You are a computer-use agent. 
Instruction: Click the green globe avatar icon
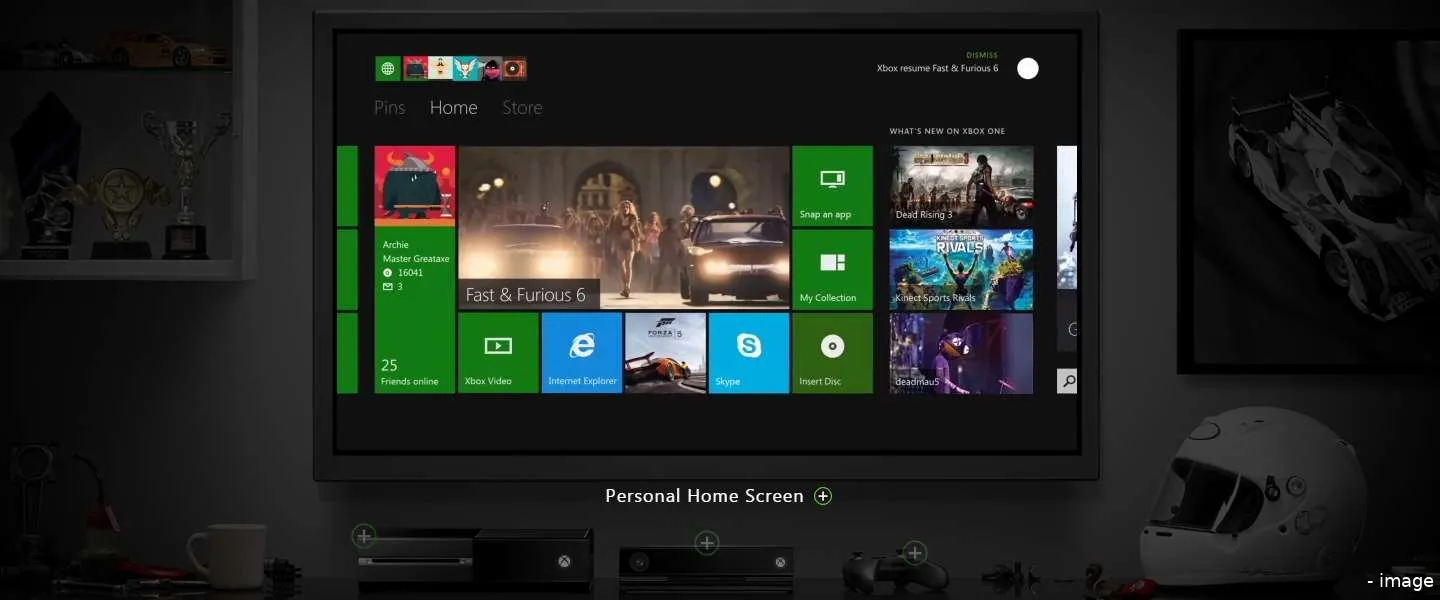pos(388,68)
